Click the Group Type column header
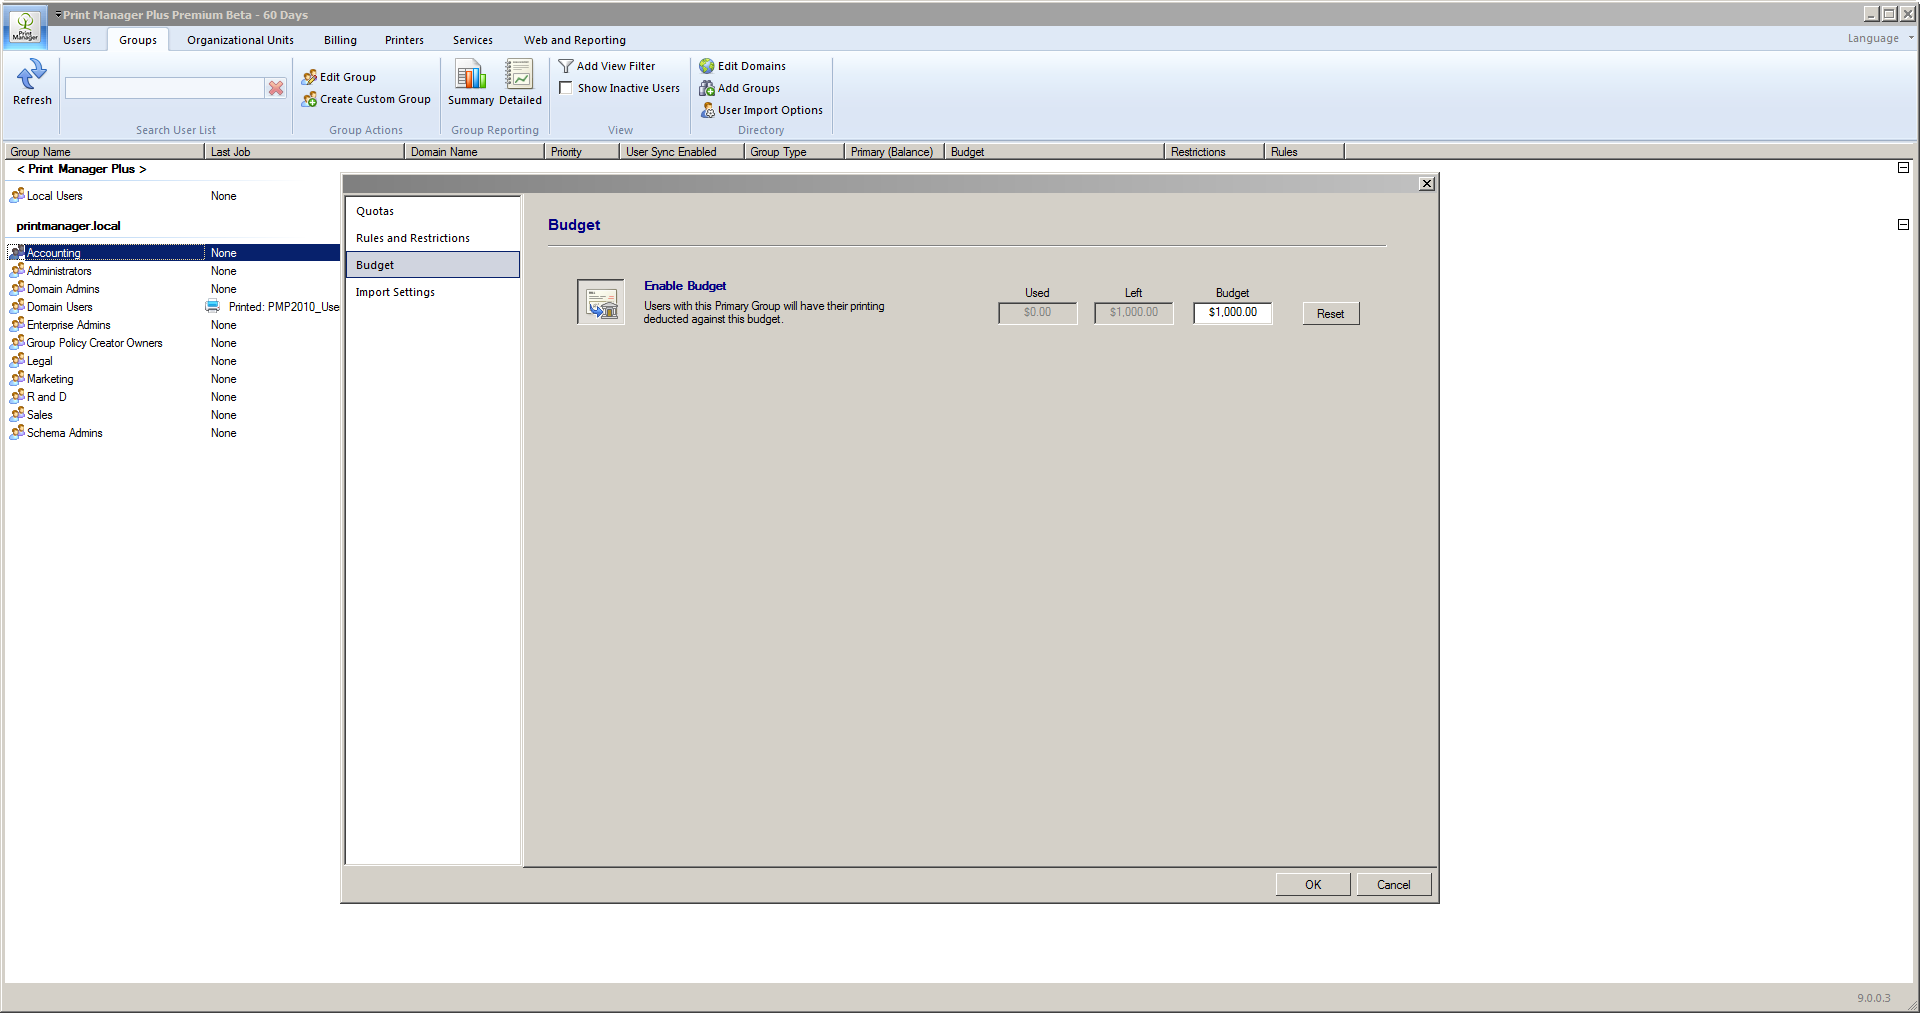The width and height of the screenshot is (1920, 1013). [x=794, y=152]
